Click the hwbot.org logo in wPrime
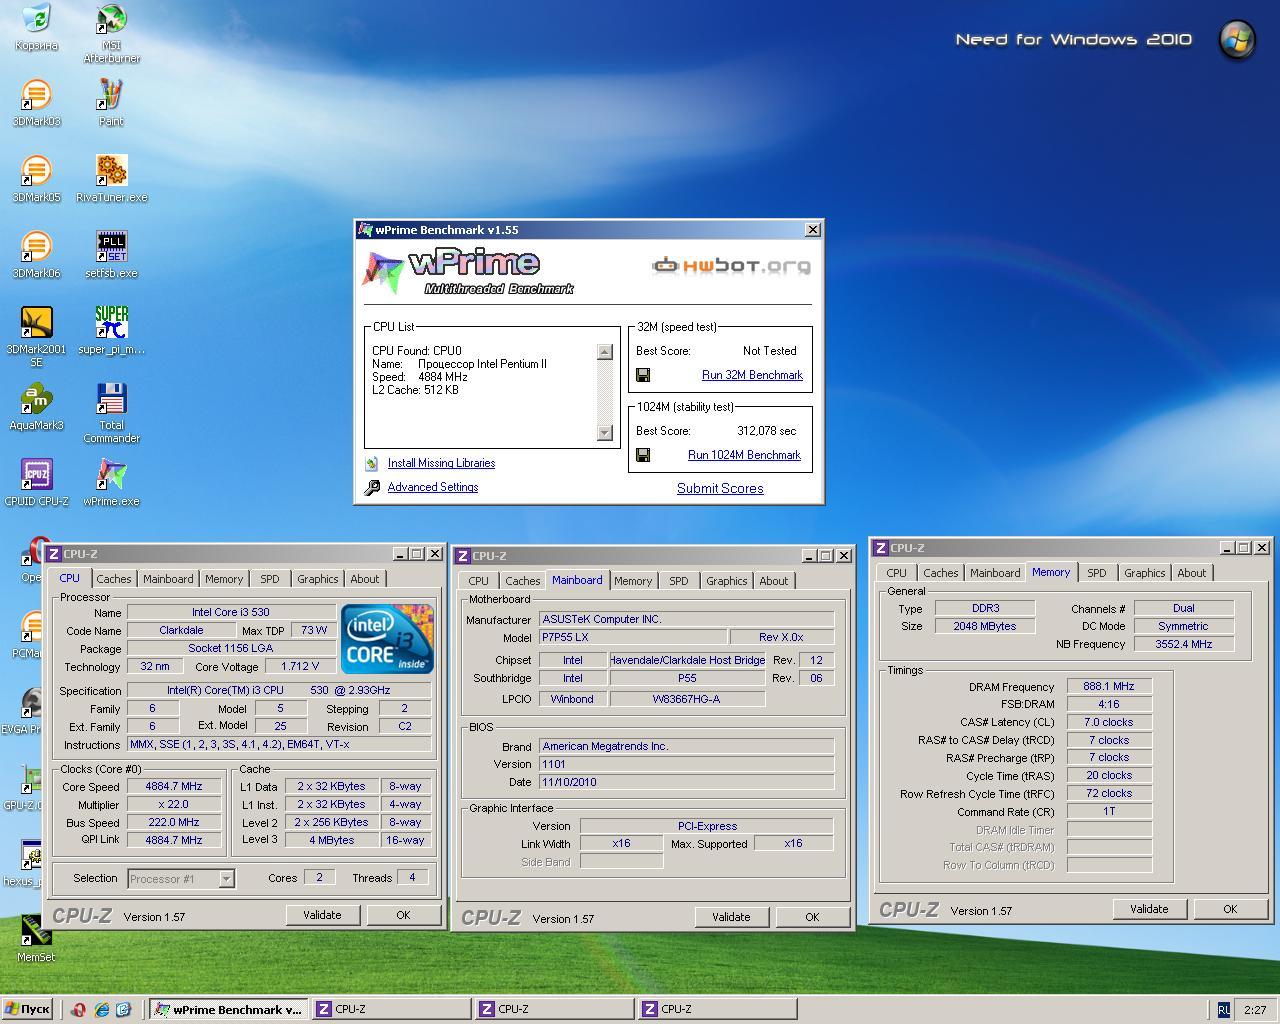This screenshot has width=1280, height=1024. point(731,265)
